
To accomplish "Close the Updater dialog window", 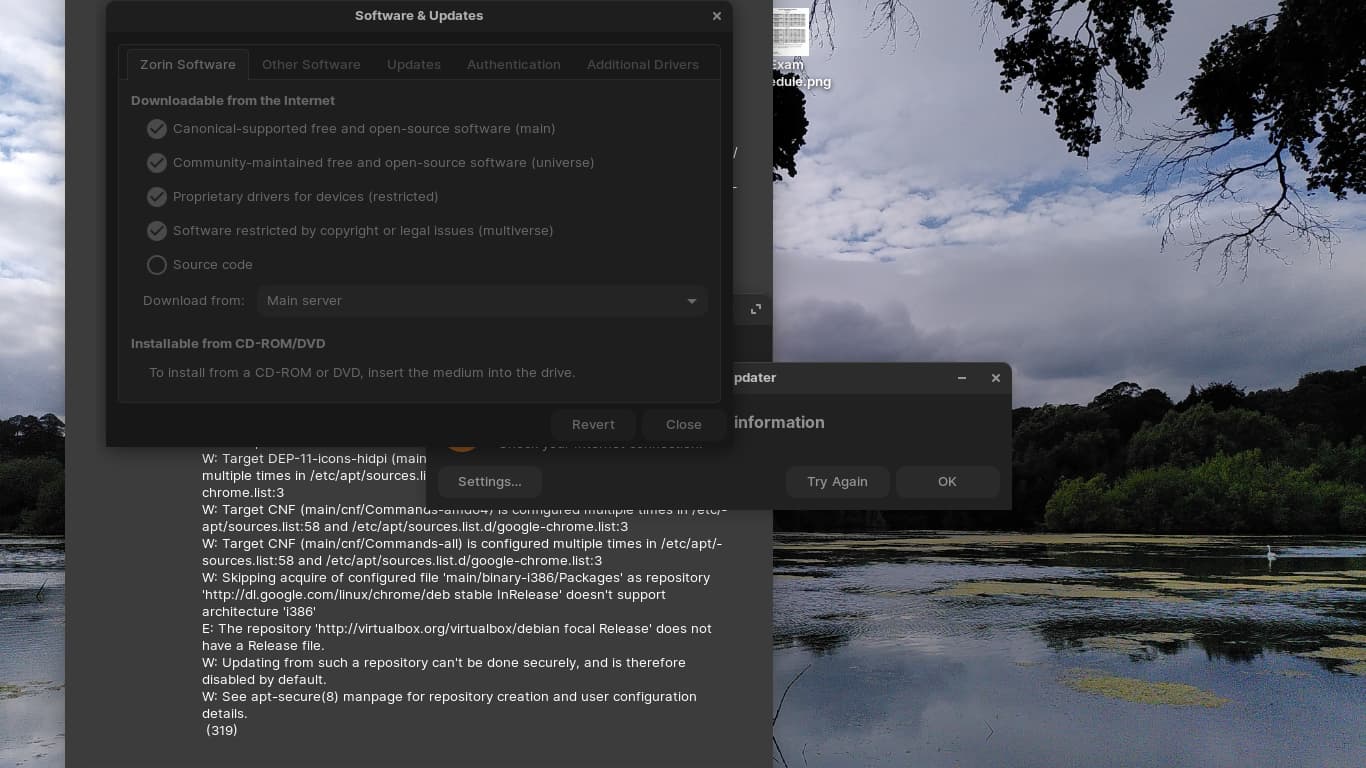I will (x=995, y=378).
